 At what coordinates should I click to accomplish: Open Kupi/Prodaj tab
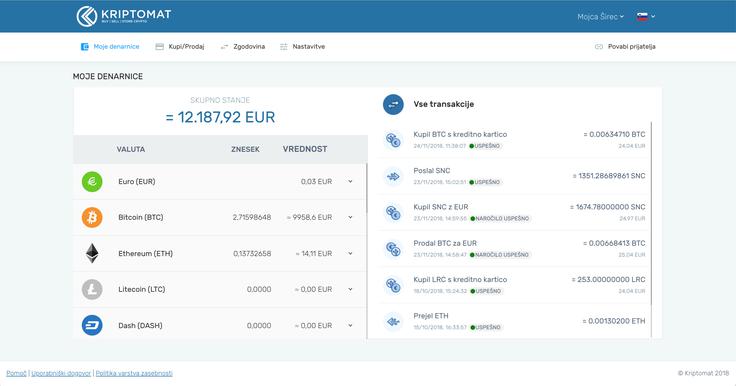180,46
